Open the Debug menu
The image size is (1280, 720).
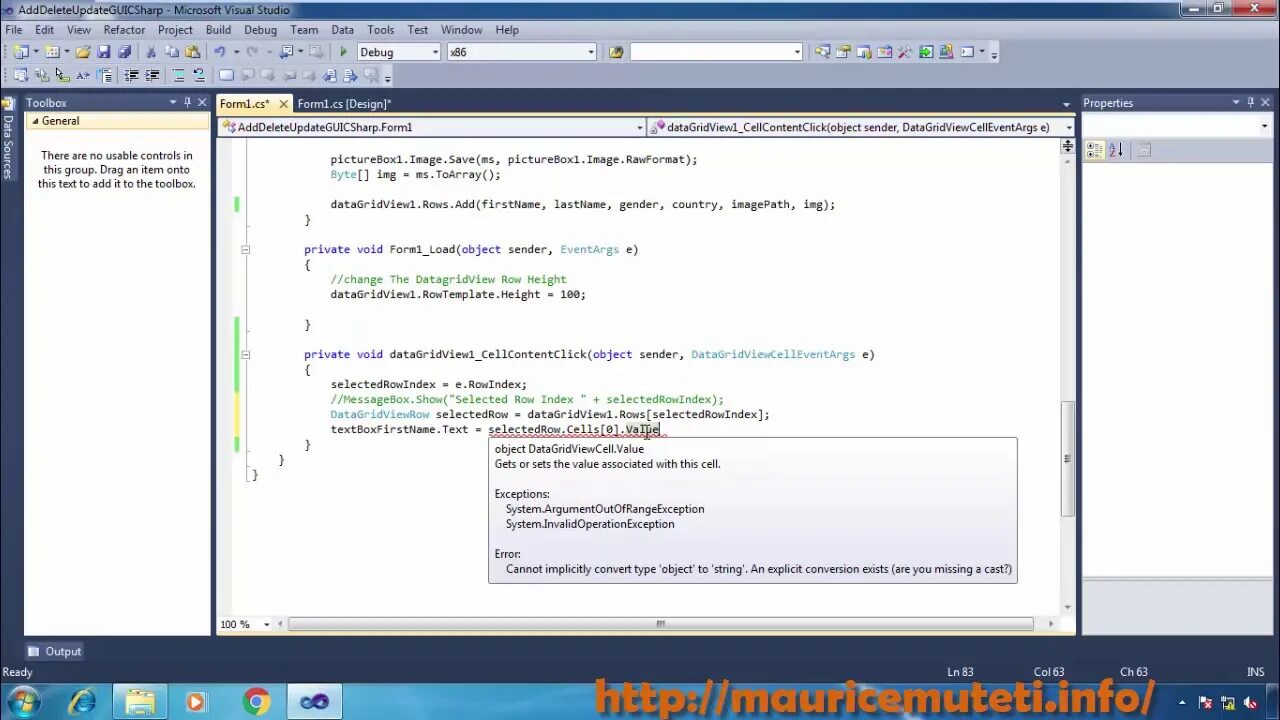(260, 30)
